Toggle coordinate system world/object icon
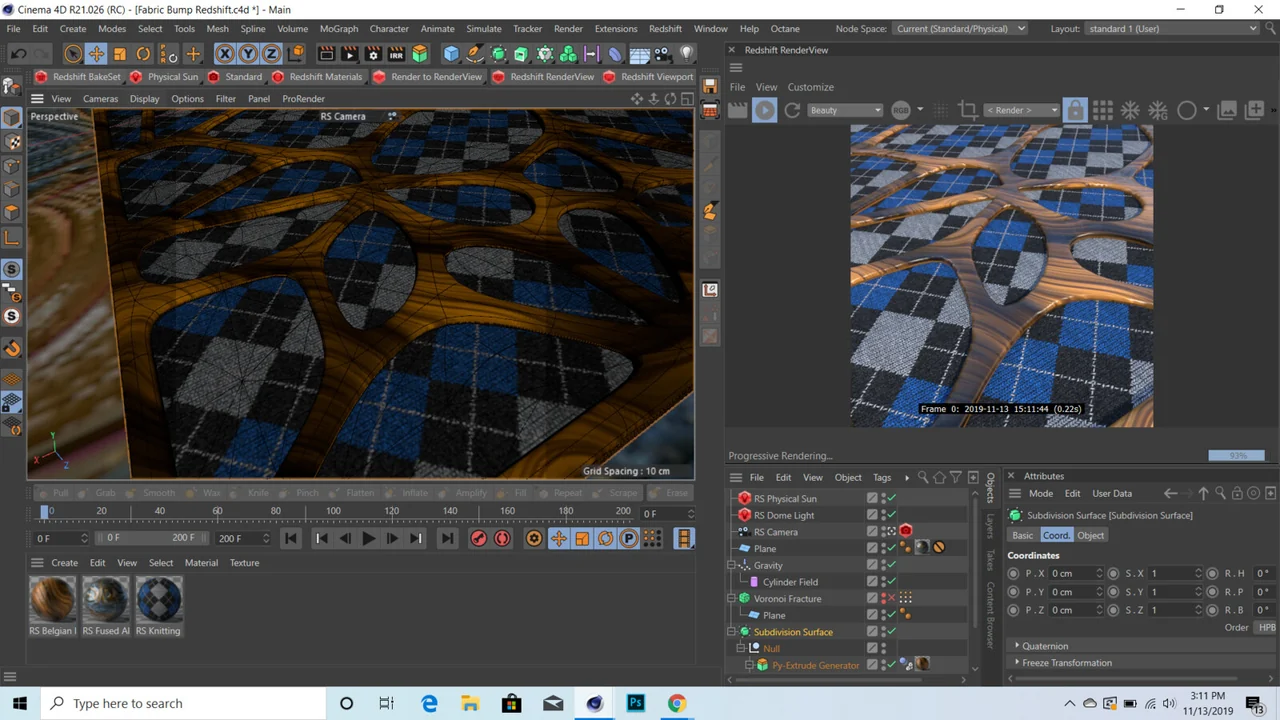The image size is (1280, 720). (296, 54)
